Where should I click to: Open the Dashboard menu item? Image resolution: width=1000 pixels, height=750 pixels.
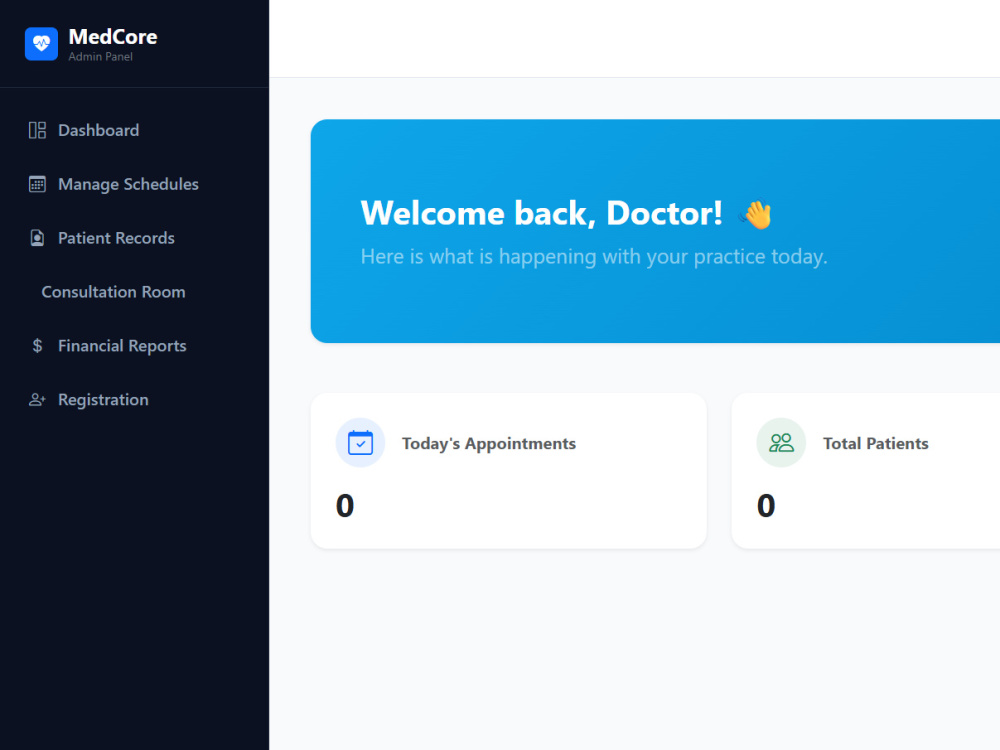tap(135, 130)
